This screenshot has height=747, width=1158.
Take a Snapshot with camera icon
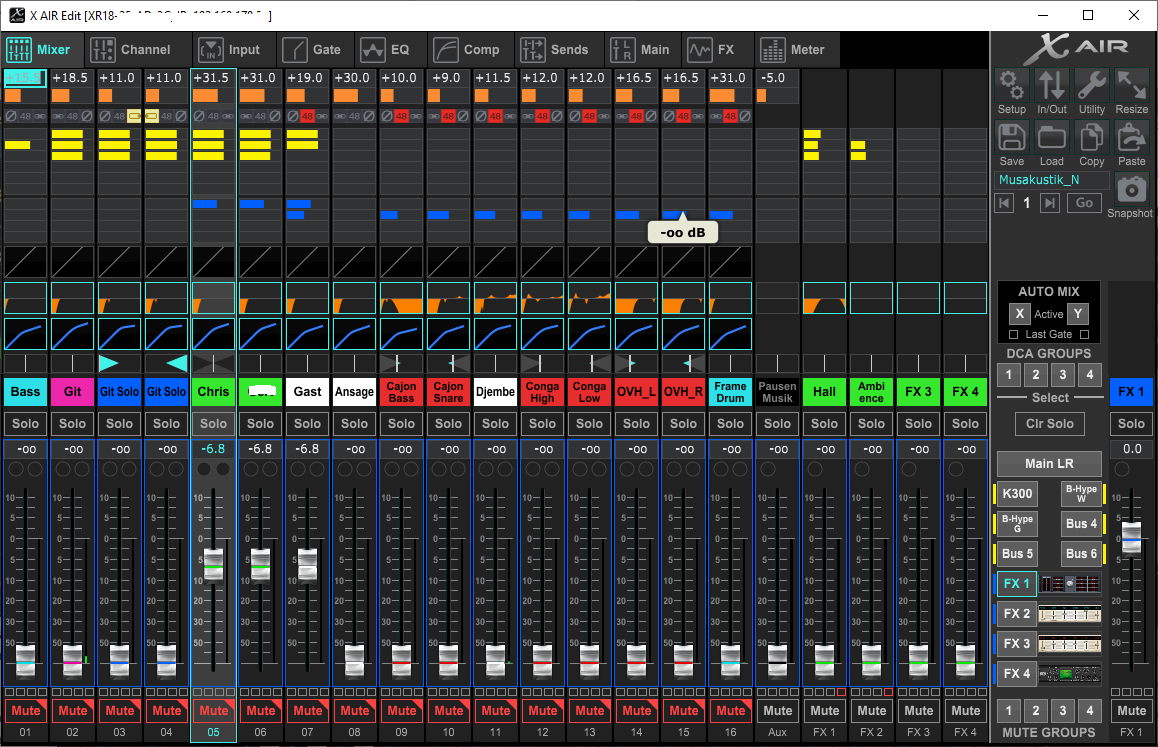point(1131,190)
